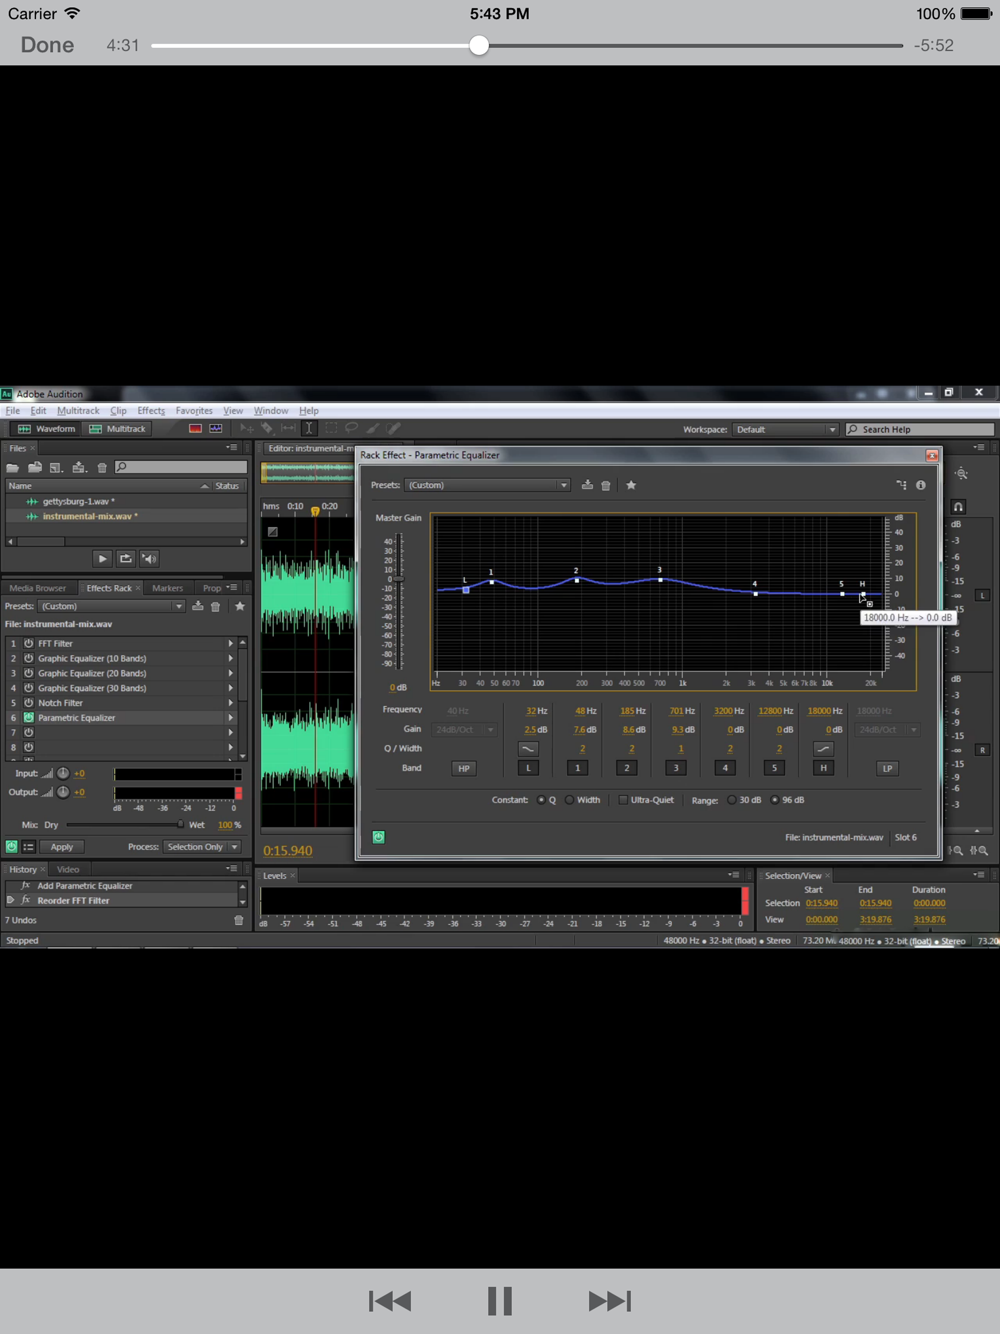Tap Done to close the video

[47, 45]
